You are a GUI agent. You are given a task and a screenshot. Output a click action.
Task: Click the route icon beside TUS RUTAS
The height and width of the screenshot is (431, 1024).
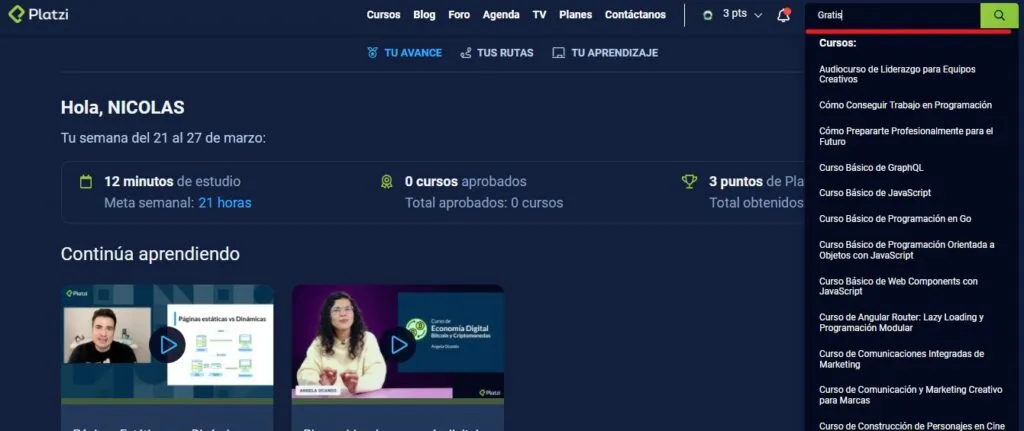pyautogui.click(x=466, y=53)
